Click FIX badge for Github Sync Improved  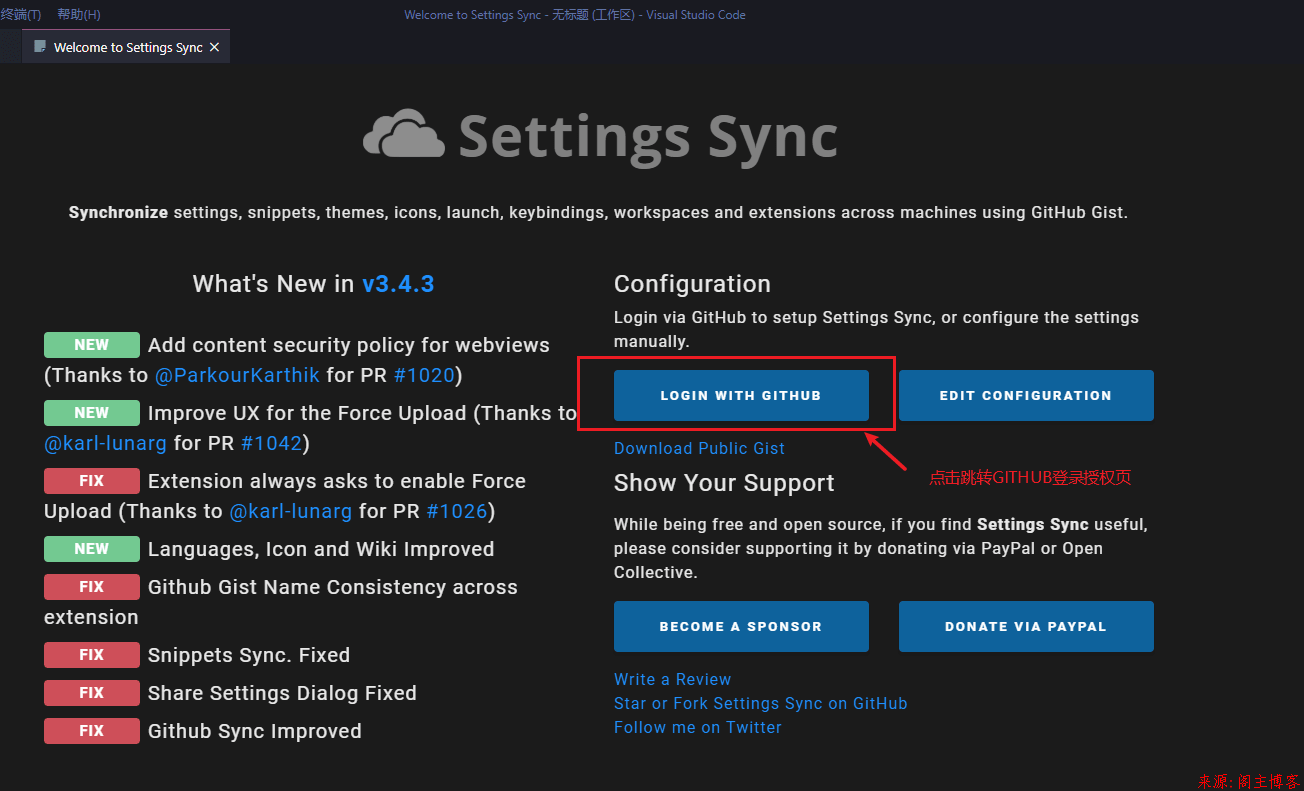tap(91, 731)
